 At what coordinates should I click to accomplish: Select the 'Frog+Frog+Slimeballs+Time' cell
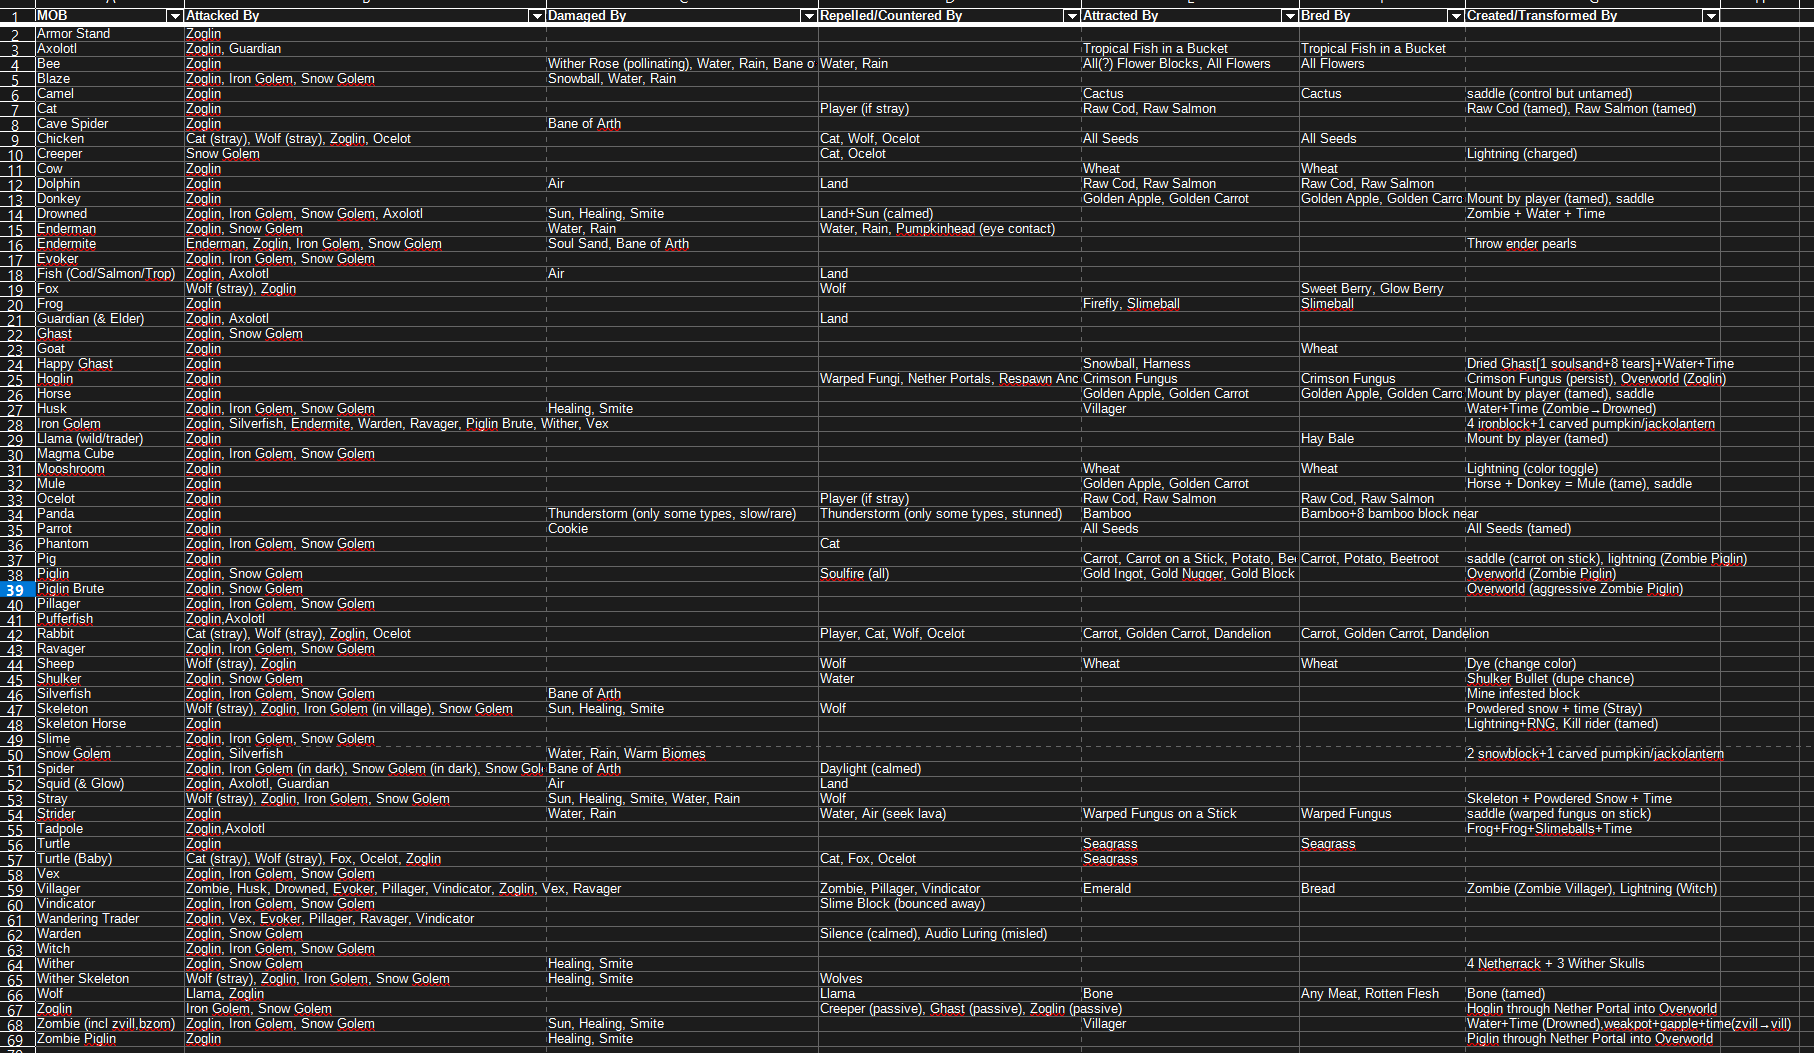(1592, 829)
